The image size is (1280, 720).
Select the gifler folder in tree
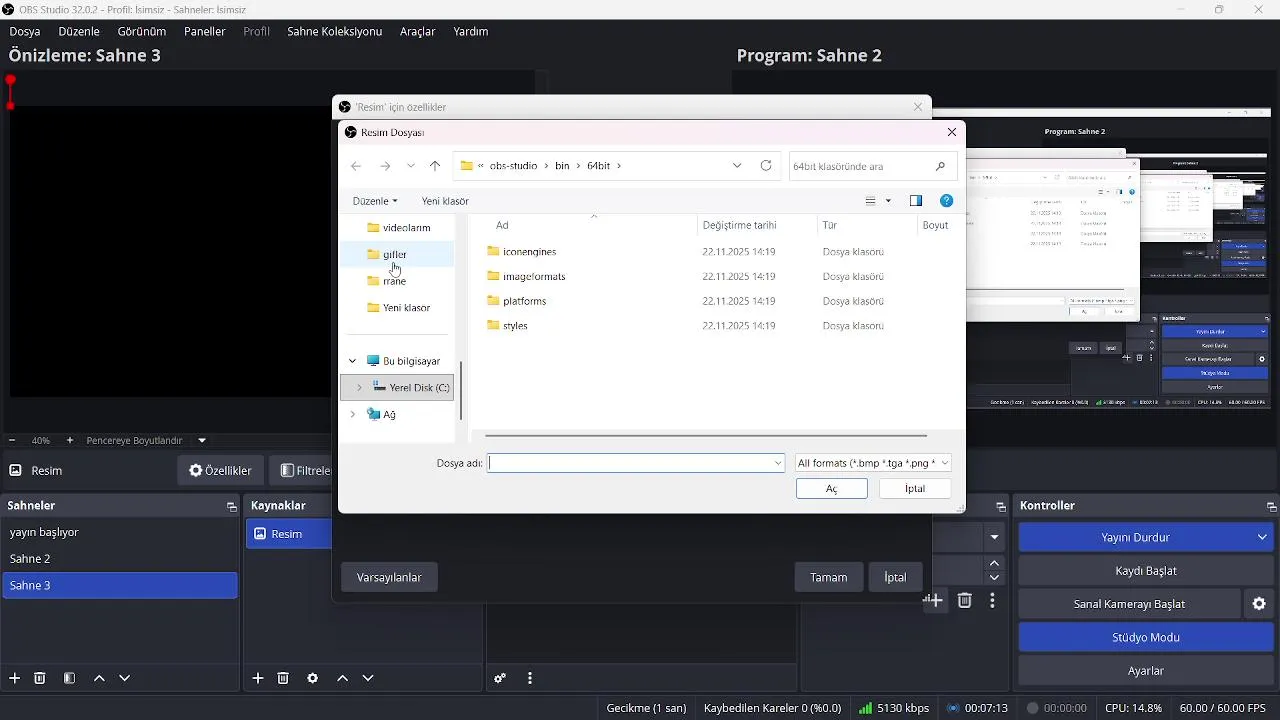pos(395,254)
